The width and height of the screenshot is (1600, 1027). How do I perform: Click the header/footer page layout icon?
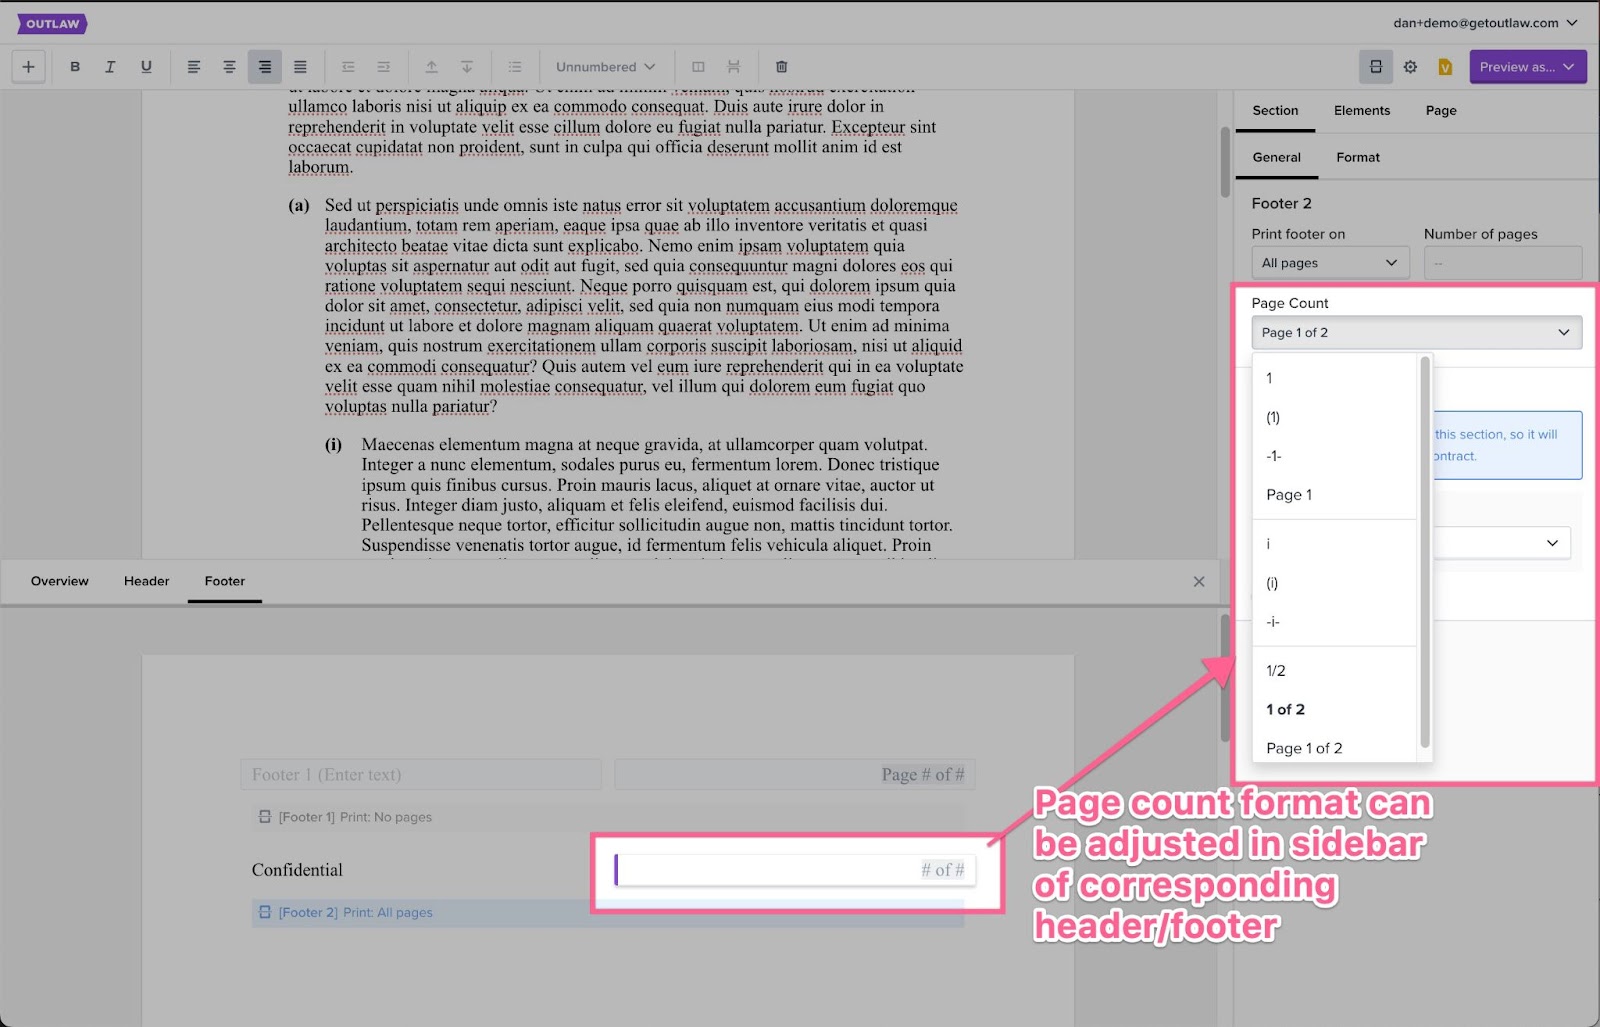(x=1376, y=67)
